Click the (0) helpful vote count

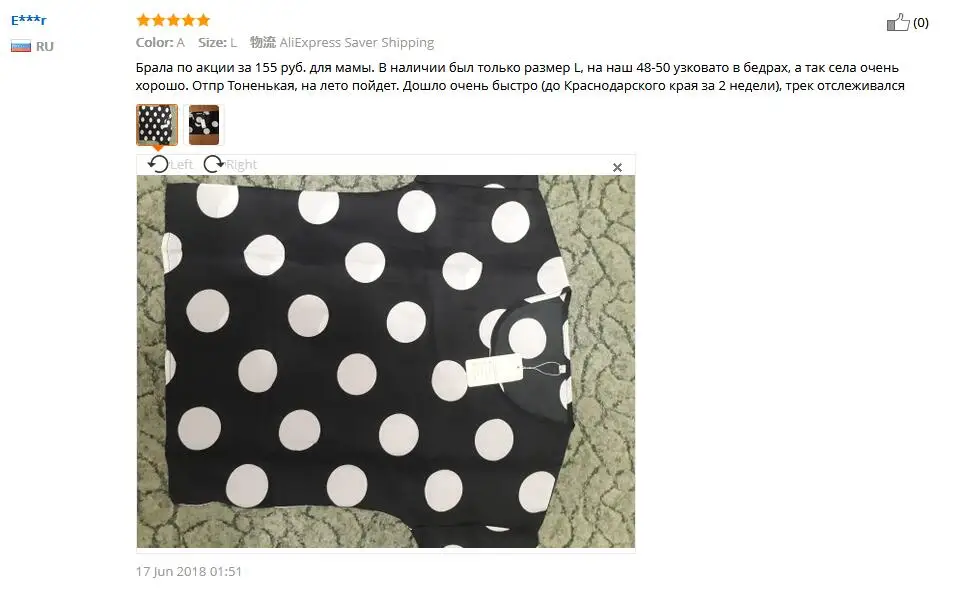coord(921,23)
